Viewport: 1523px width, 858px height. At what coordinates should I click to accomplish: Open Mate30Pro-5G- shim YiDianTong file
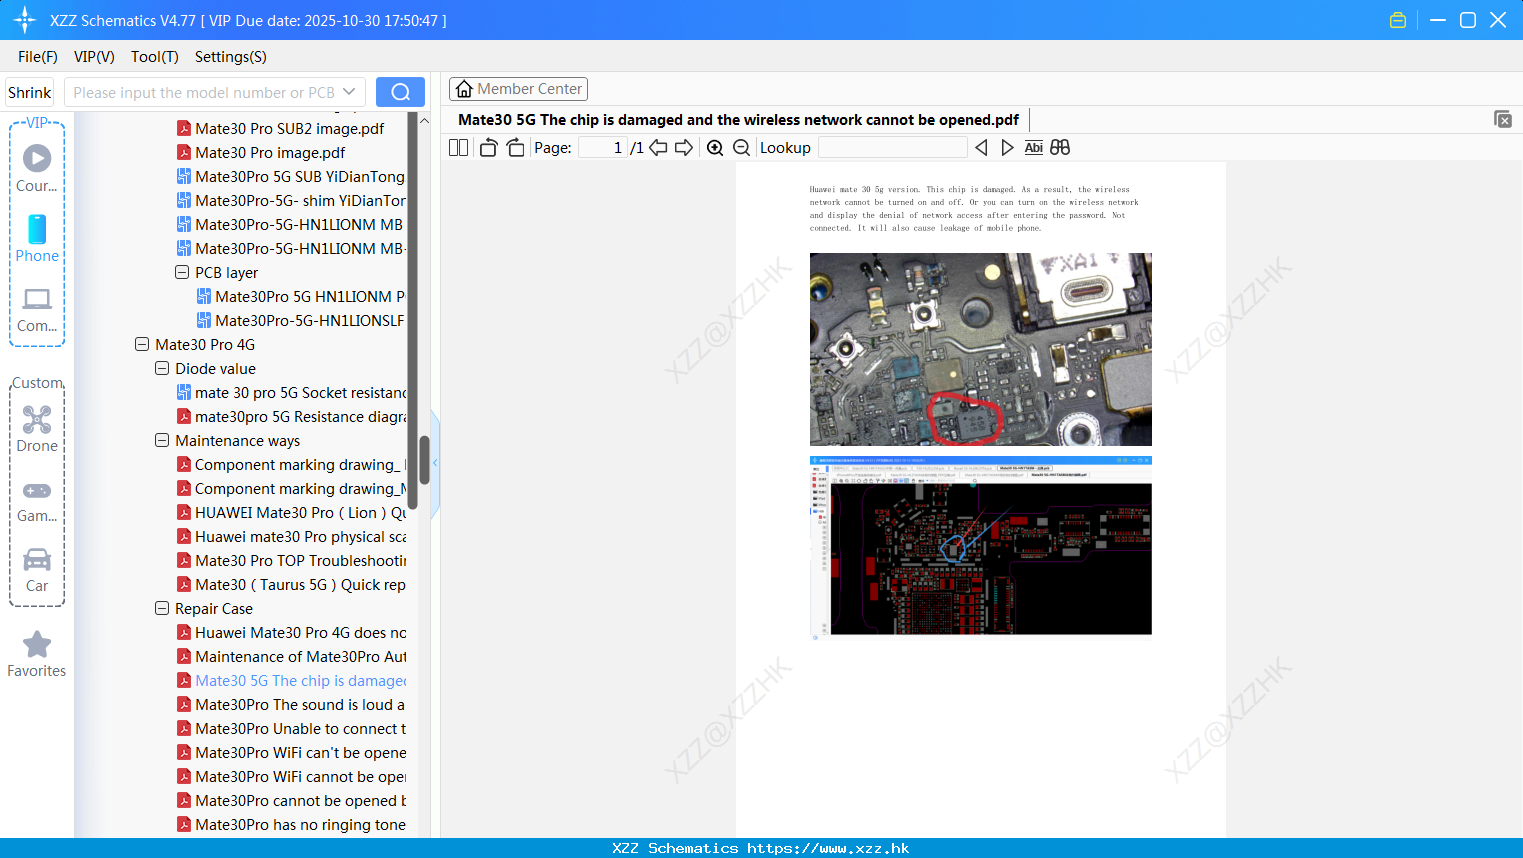tap(291, 200)
